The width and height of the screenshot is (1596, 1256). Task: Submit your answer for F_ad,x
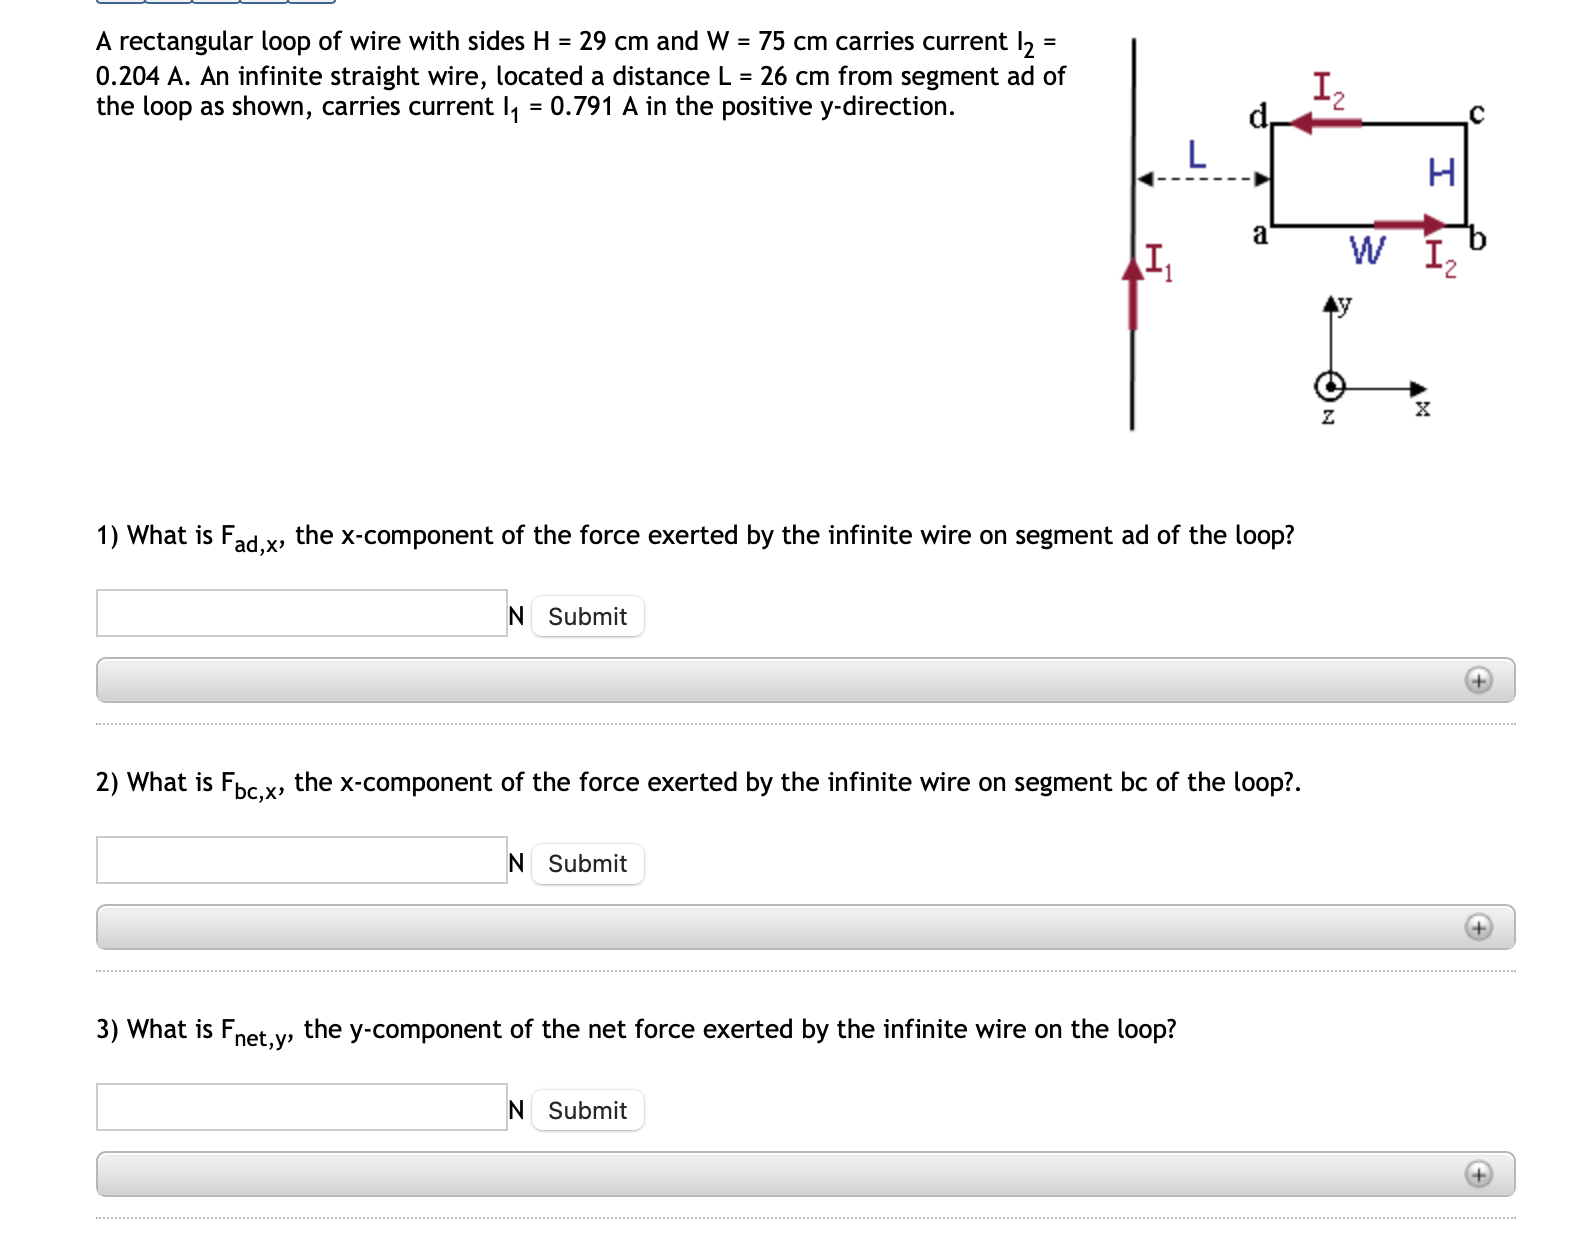pos(587,616)
